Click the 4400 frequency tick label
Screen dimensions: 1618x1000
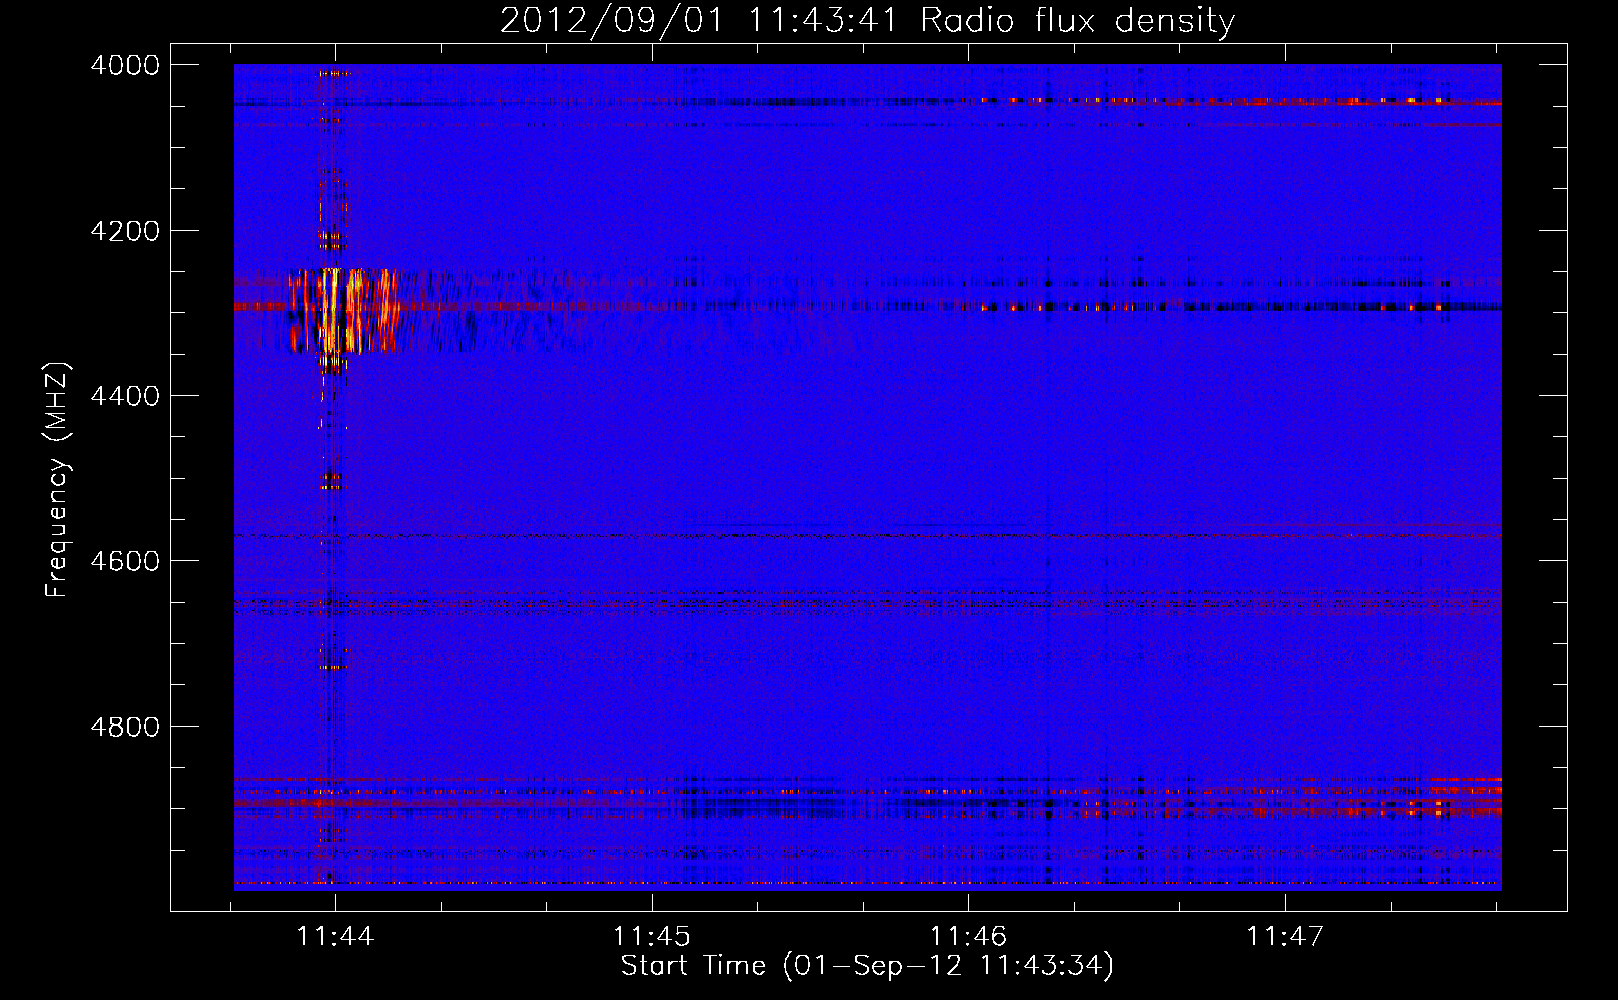(125, 396)
